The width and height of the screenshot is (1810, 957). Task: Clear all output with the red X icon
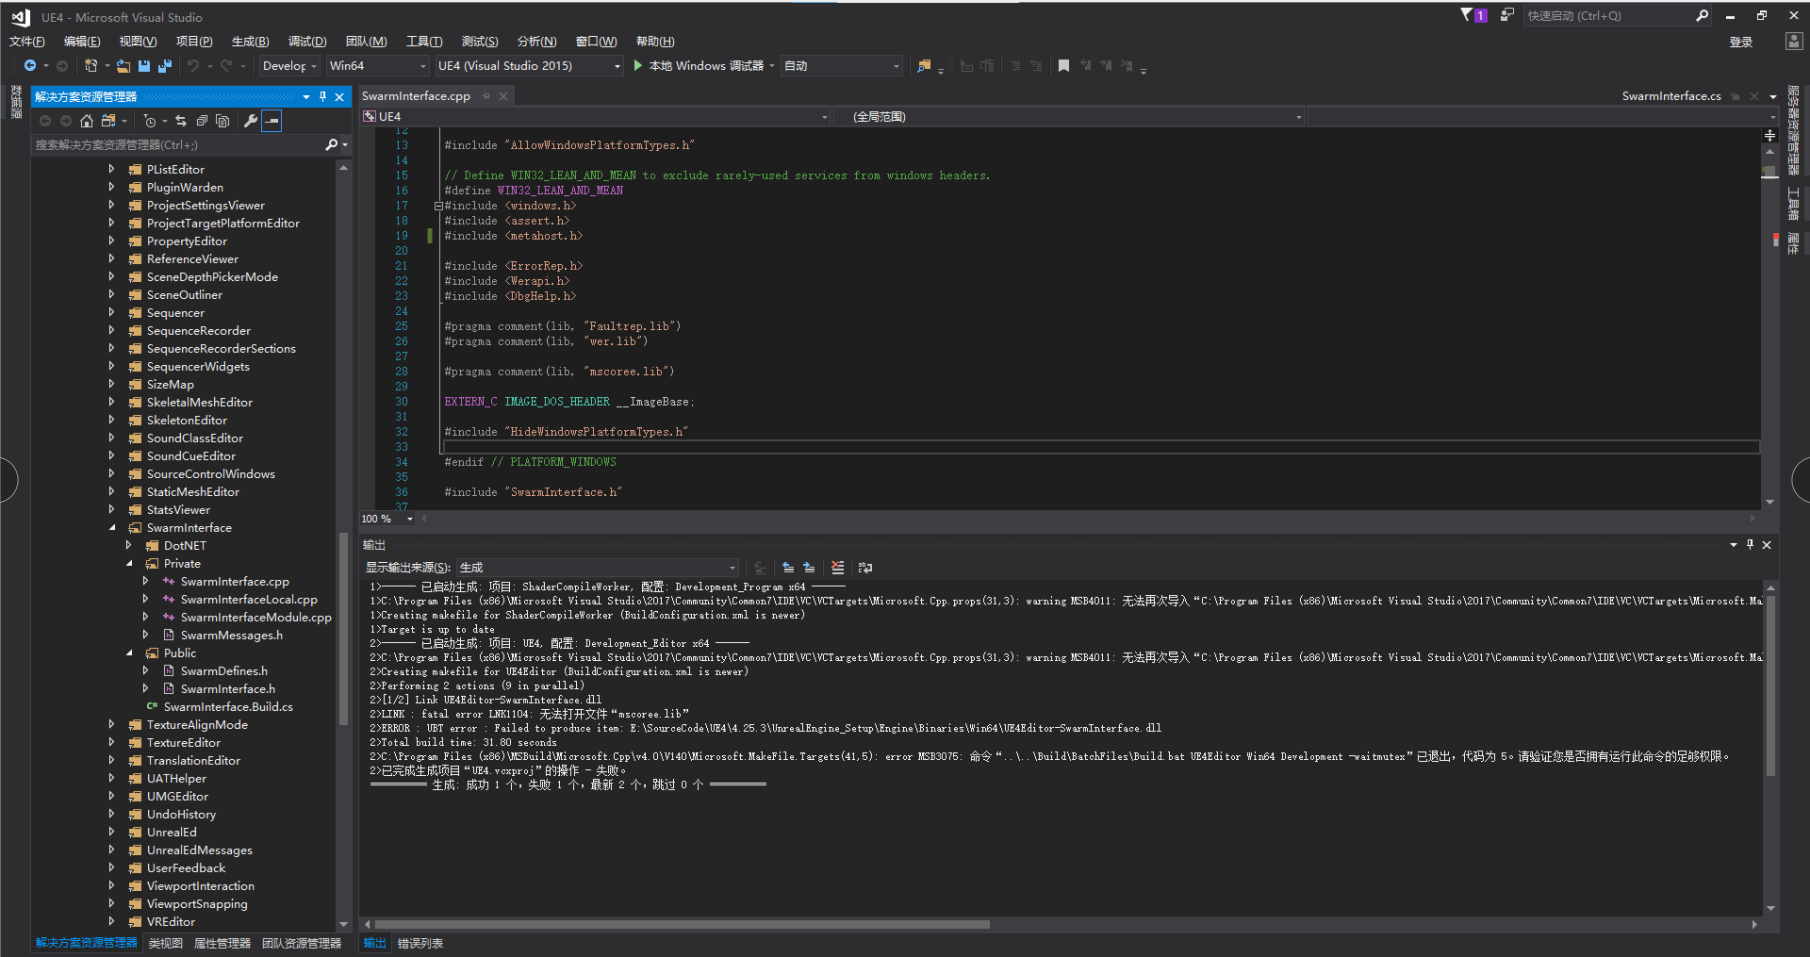pos(838,567)
